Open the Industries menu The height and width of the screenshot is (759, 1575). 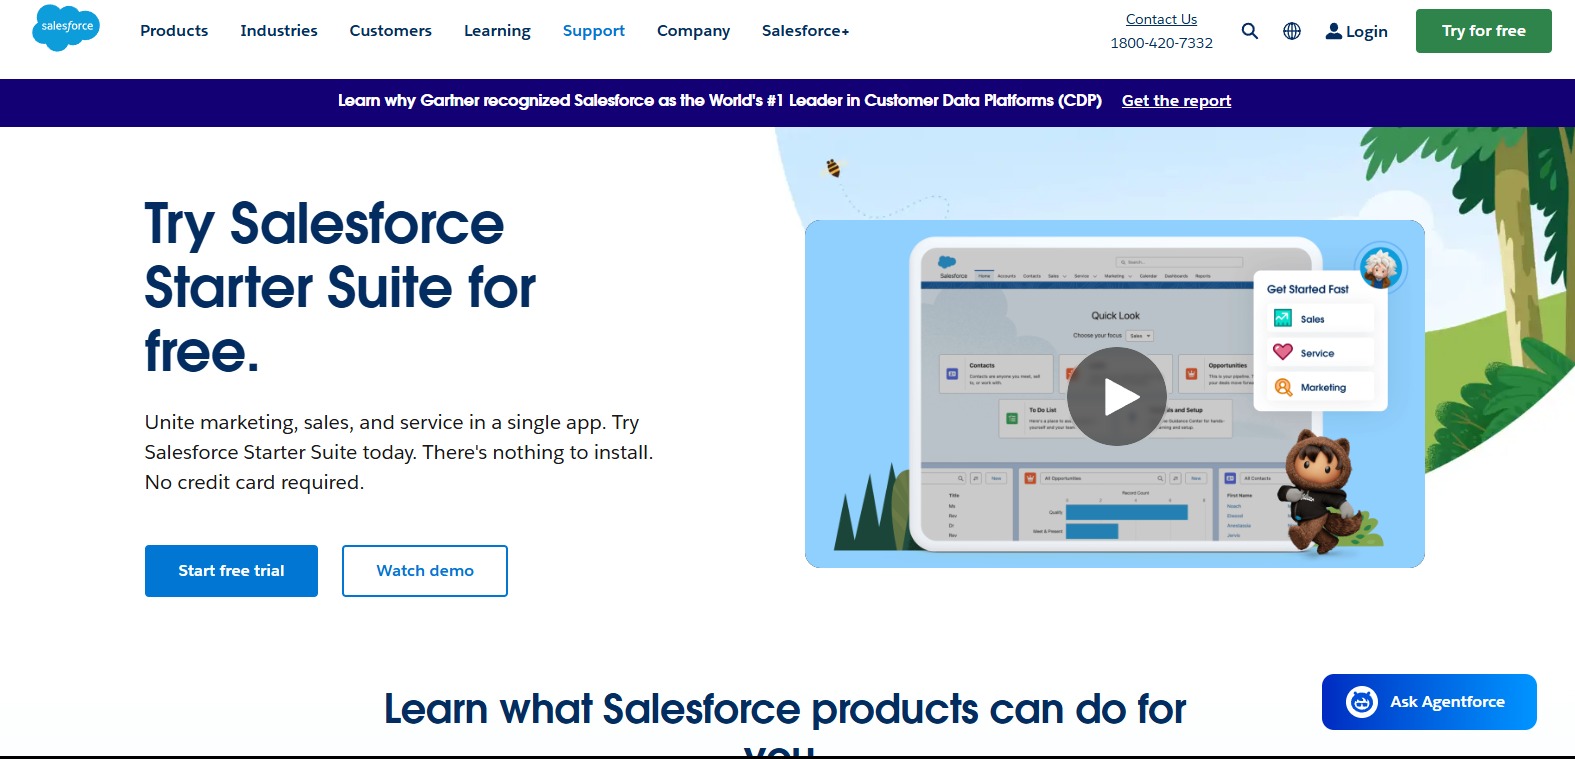pyautogui.click(x=279, y=31)
